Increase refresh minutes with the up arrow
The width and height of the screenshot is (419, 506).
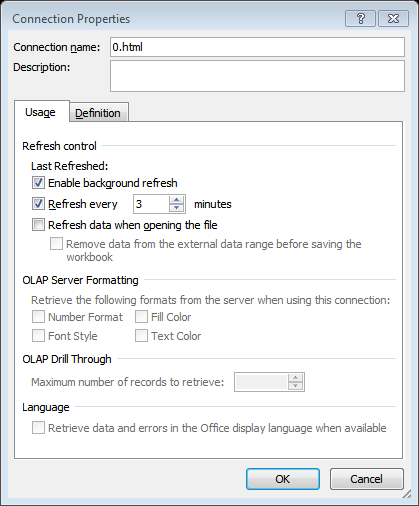click(x=176, y=200)
